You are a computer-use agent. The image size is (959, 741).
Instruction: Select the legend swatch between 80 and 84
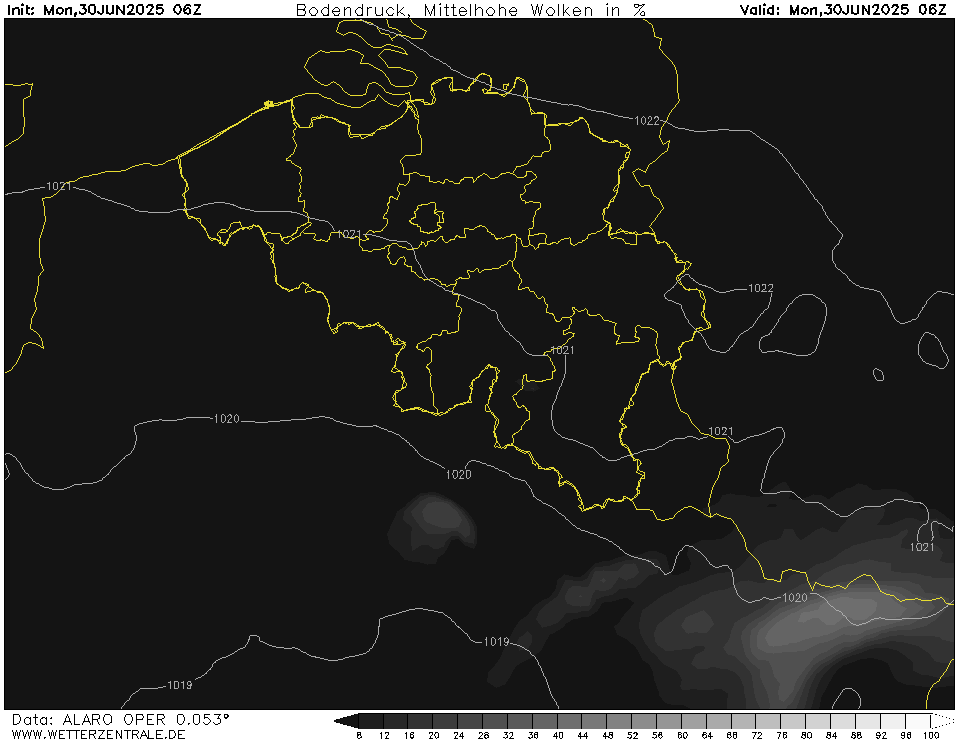(x=819, y=721)
